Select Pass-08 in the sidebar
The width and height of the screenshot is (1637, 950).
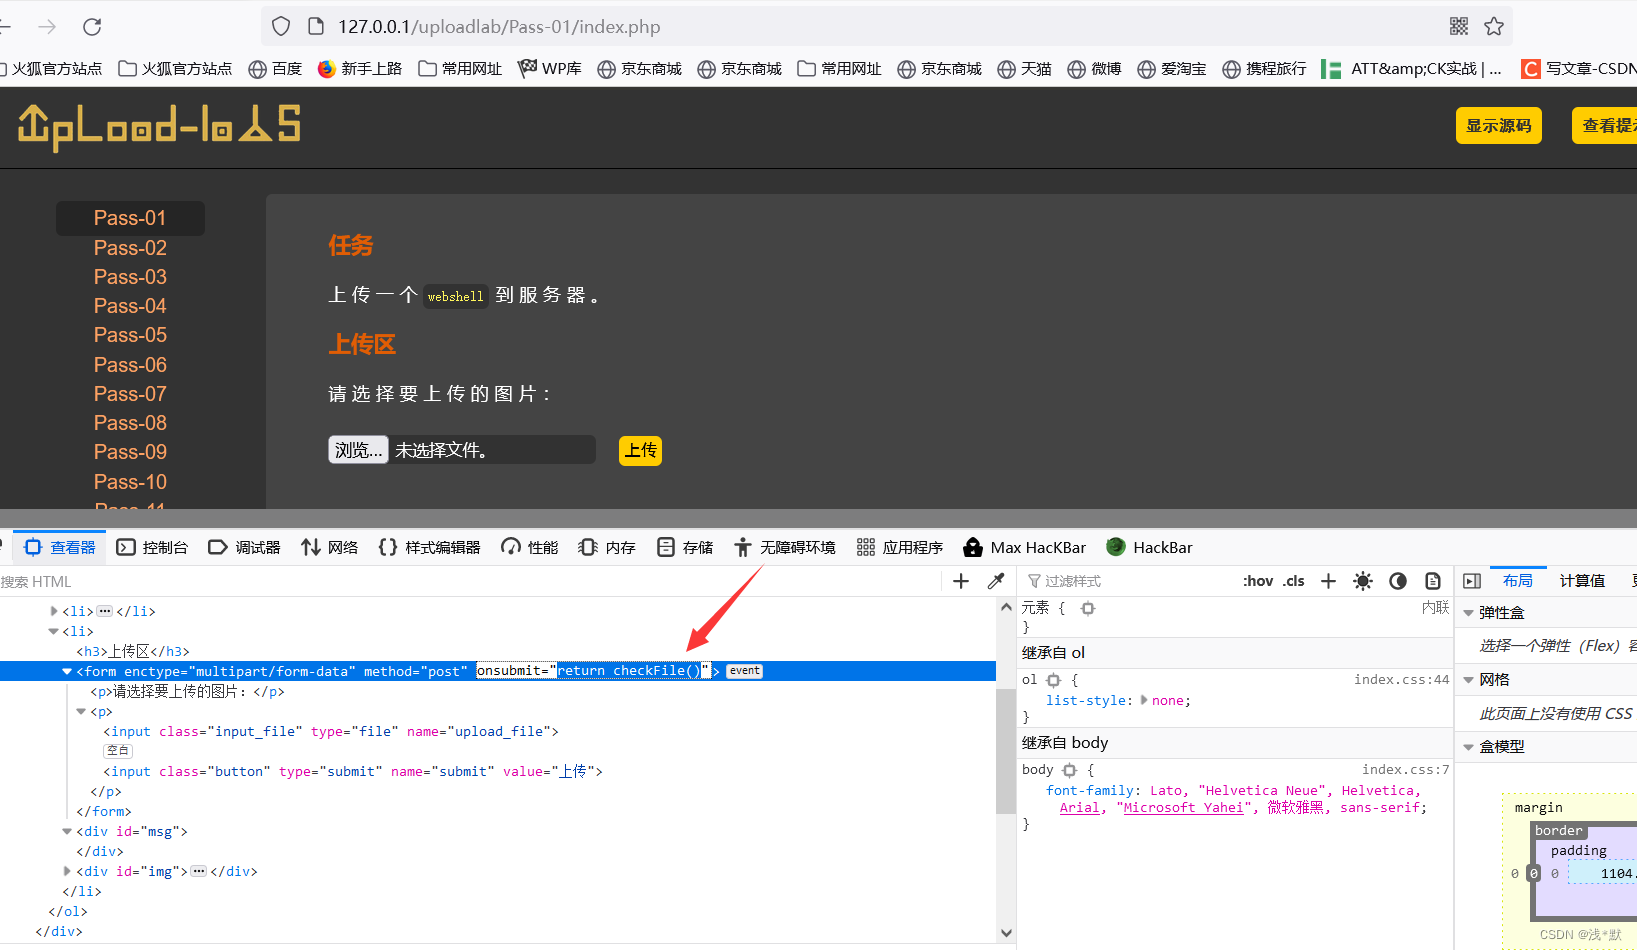tap(130, 423)
